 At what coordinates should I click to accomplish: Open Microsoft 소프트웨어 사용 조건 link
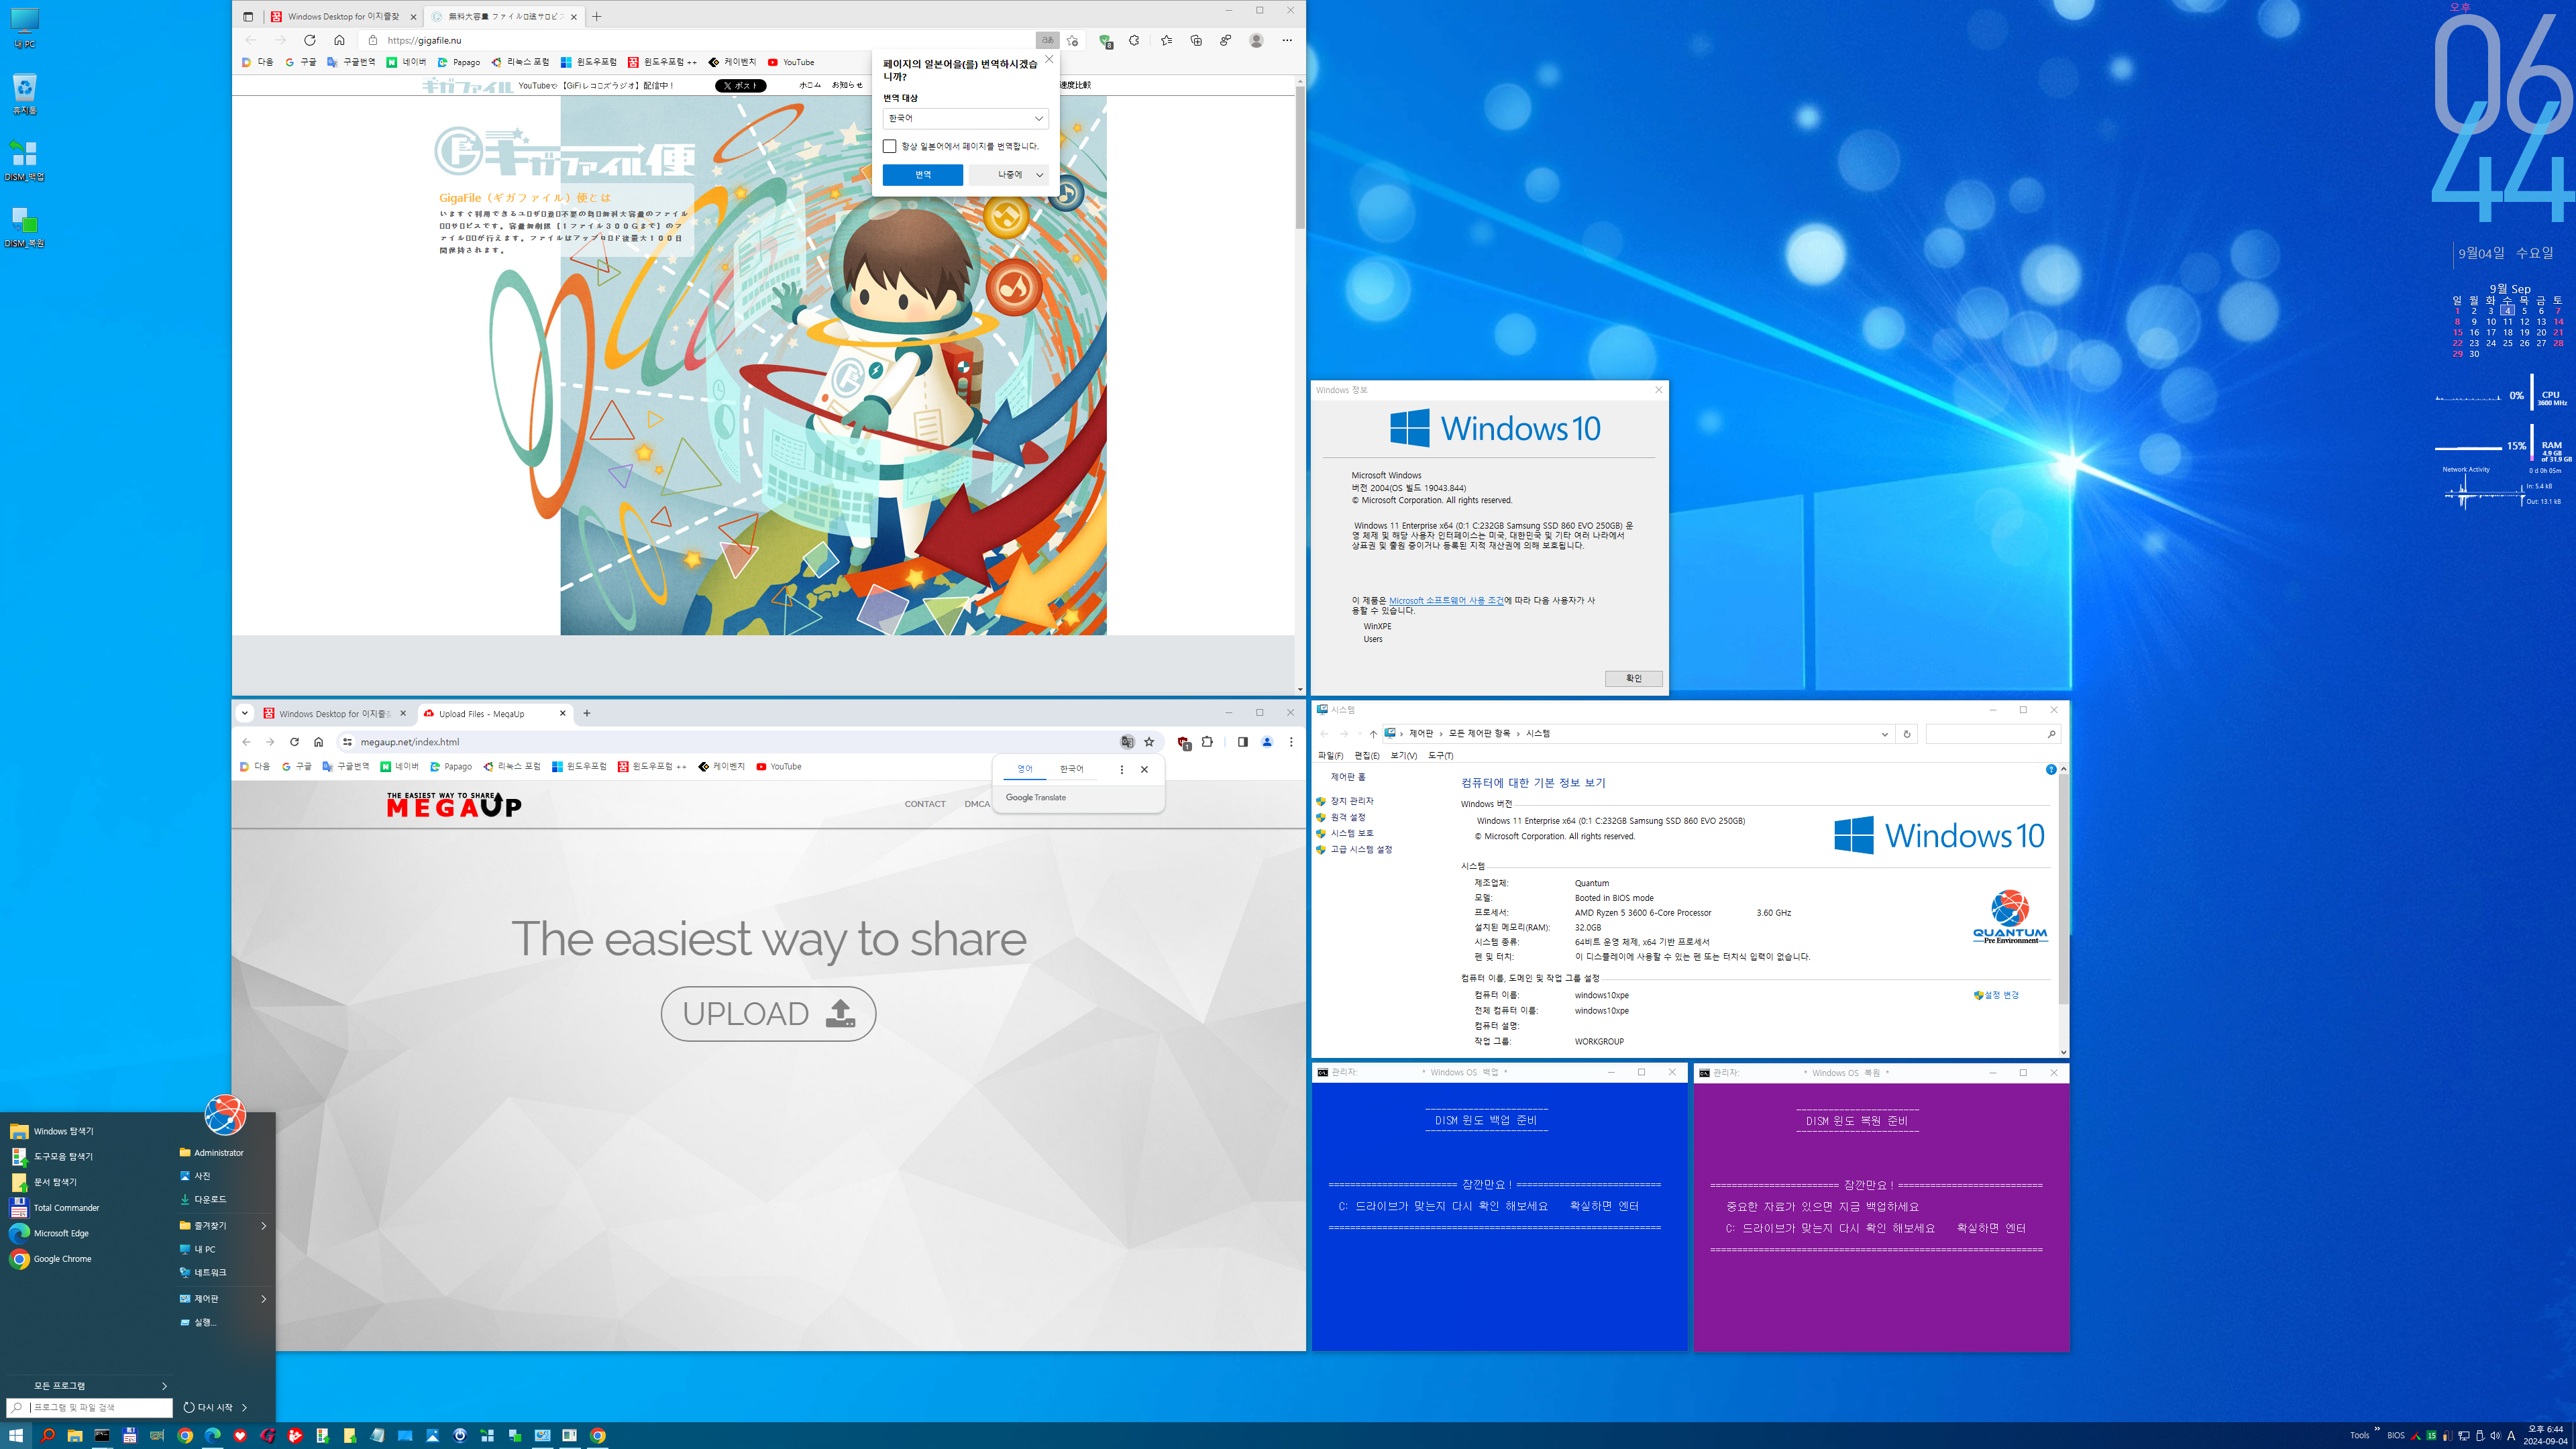pyautogui.click(x=1446, y=600)
